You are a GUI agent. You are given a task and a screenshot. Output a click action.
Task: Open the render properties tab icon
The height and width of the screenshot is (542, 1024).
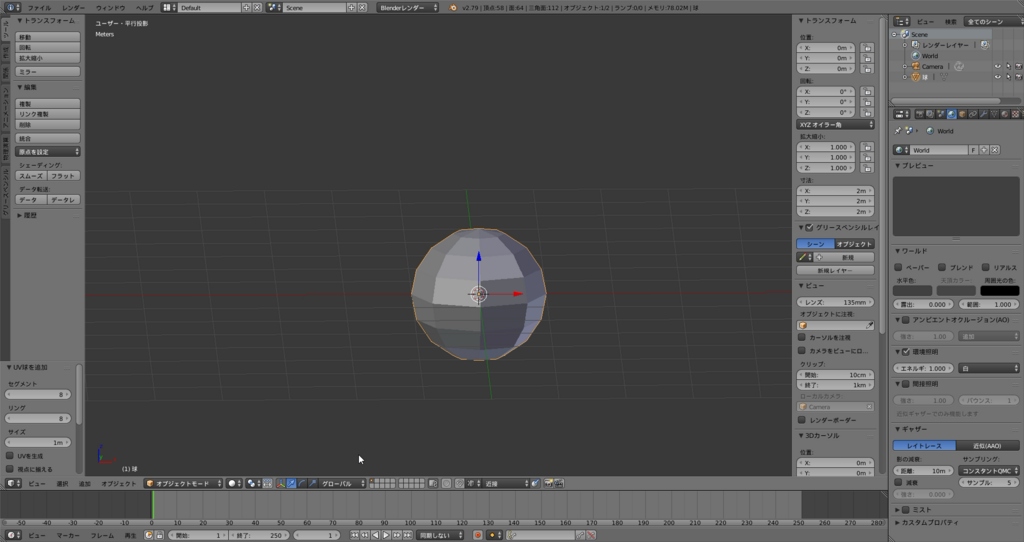pos(920,114)
